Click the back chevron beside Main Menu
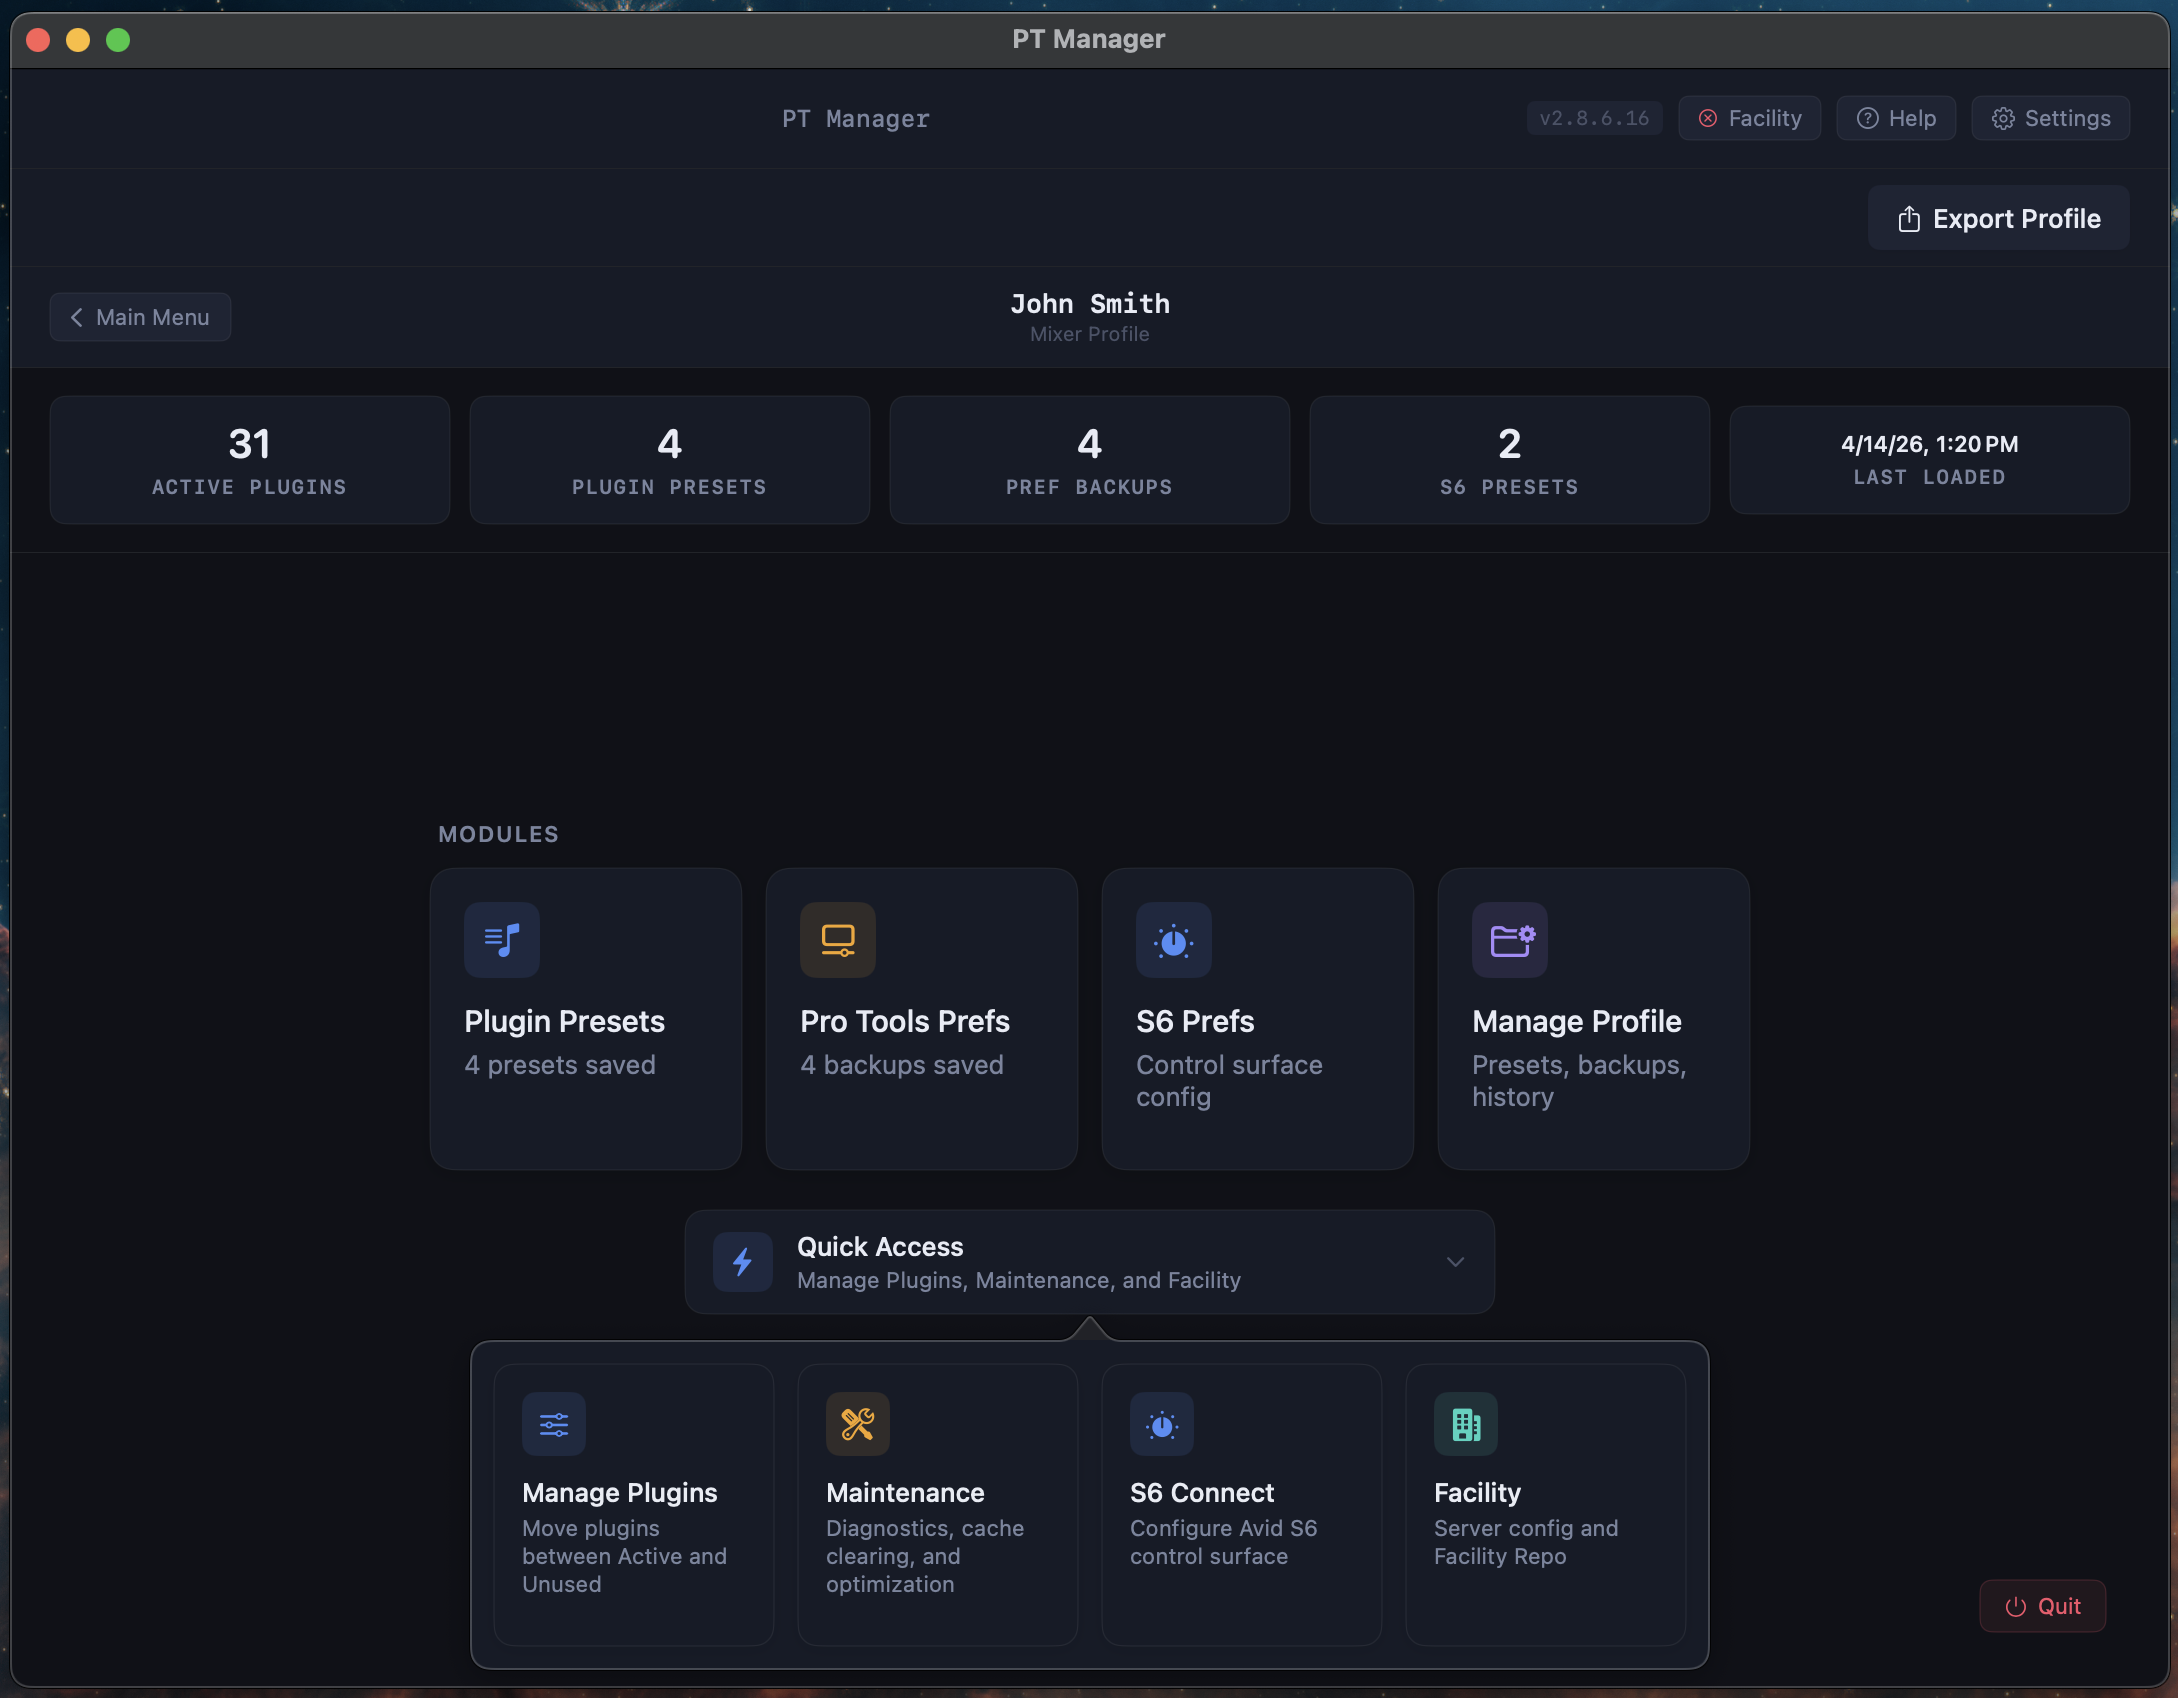Image resolution: width=2178 pixels, height=1698 pixels. [77, 317]
